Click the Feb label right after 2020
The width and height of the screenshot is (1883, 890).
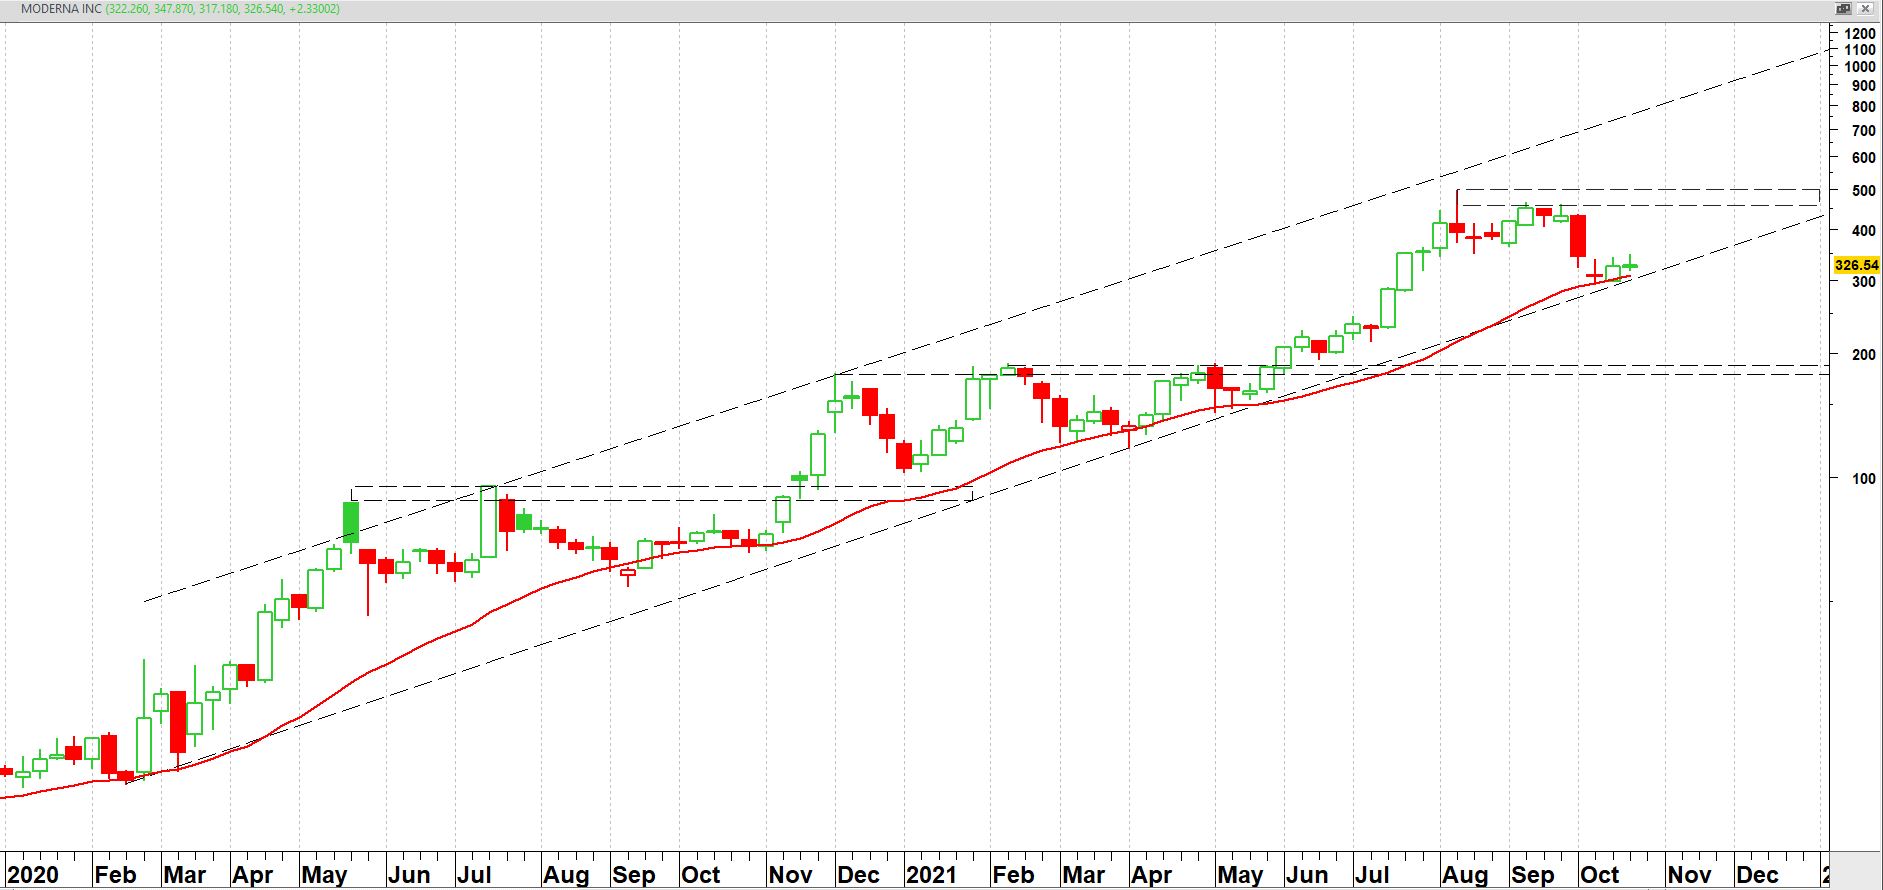pos(115,875)
